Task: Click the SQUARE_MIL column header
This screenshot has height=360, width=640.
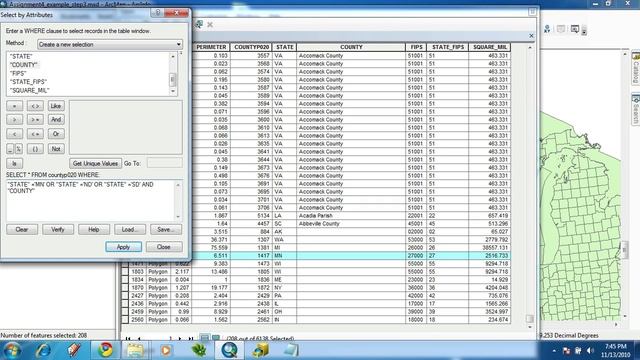Action: pyautogui.click(x=489, y=47)
